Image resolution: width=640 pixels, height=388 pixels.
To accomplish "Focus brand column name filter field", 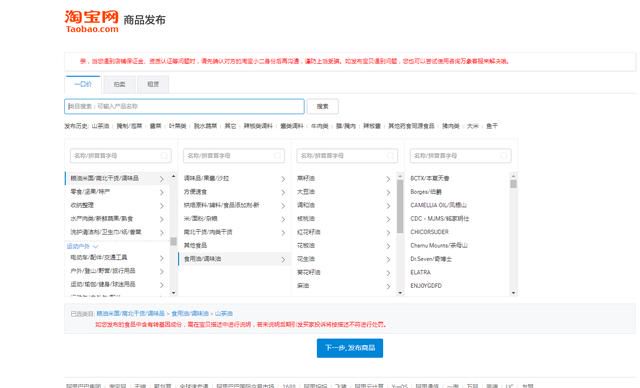I will (460, 156).
